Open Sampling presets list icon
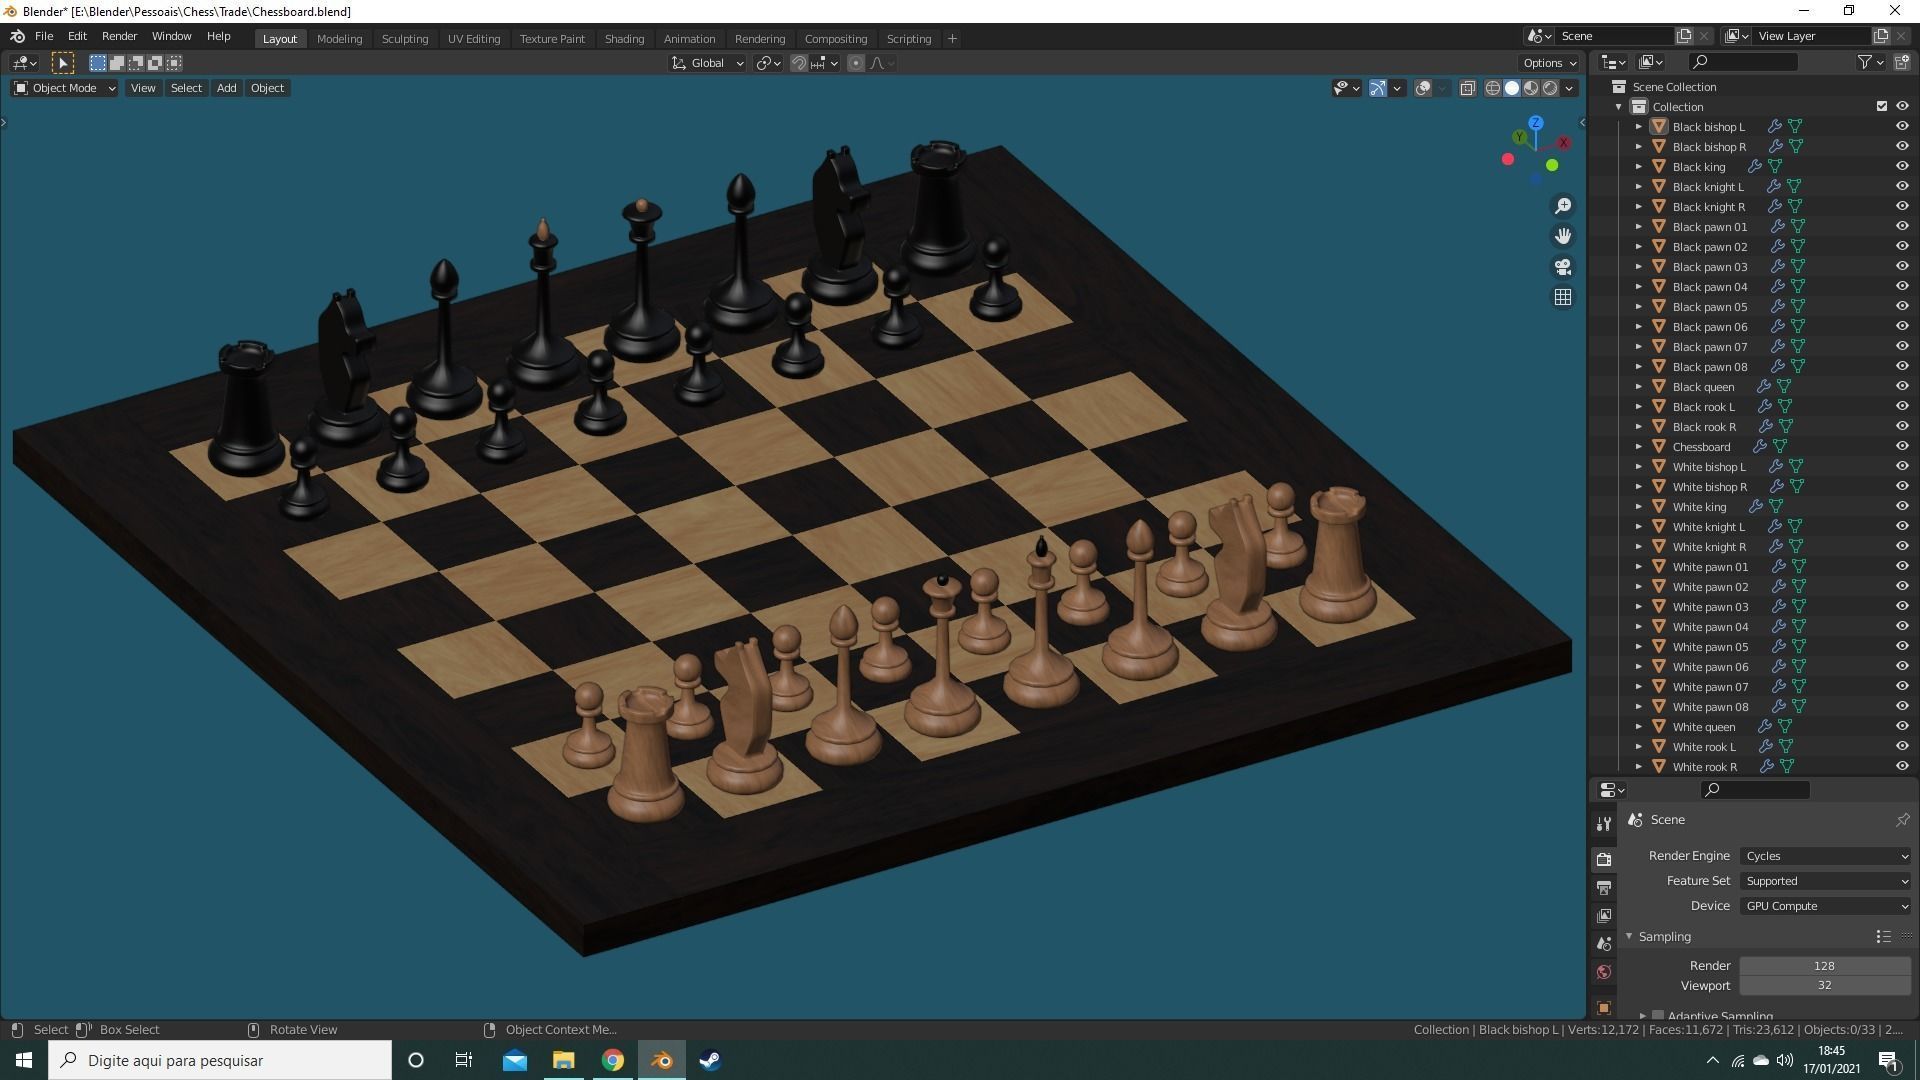 [x=1883, y=937]
